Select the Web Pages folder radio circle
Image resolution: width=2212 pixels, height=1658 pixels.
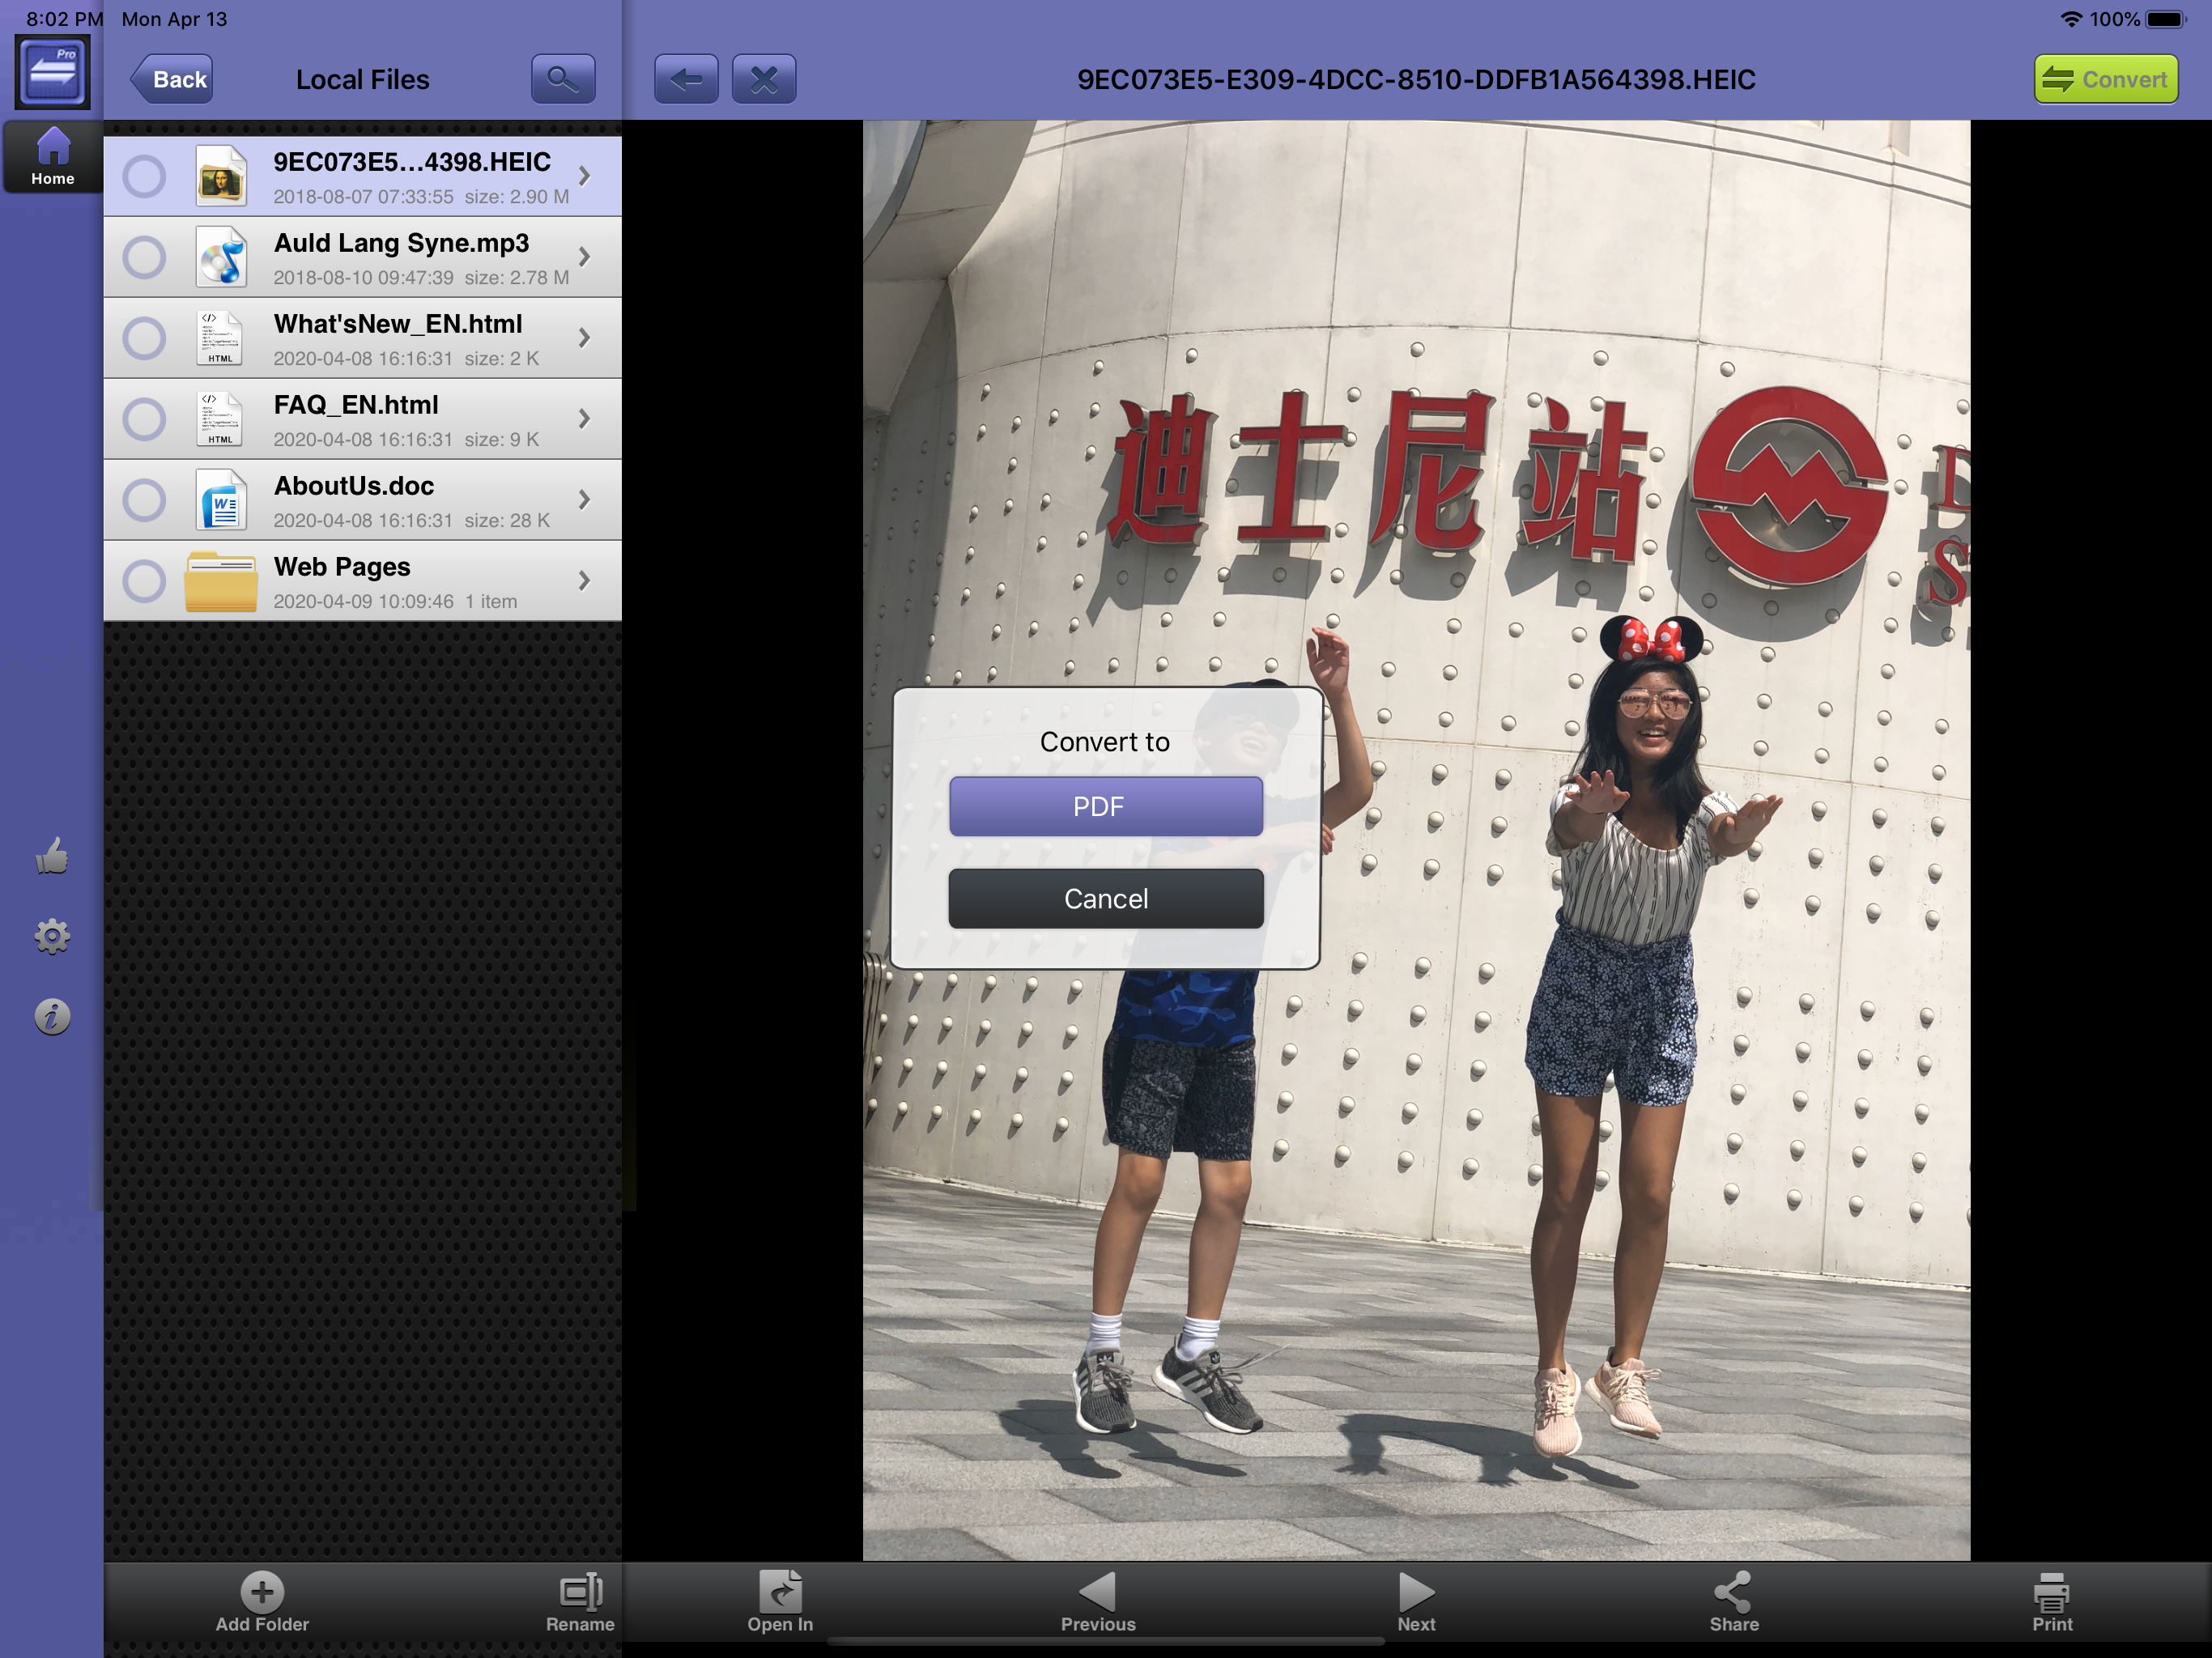144,581
